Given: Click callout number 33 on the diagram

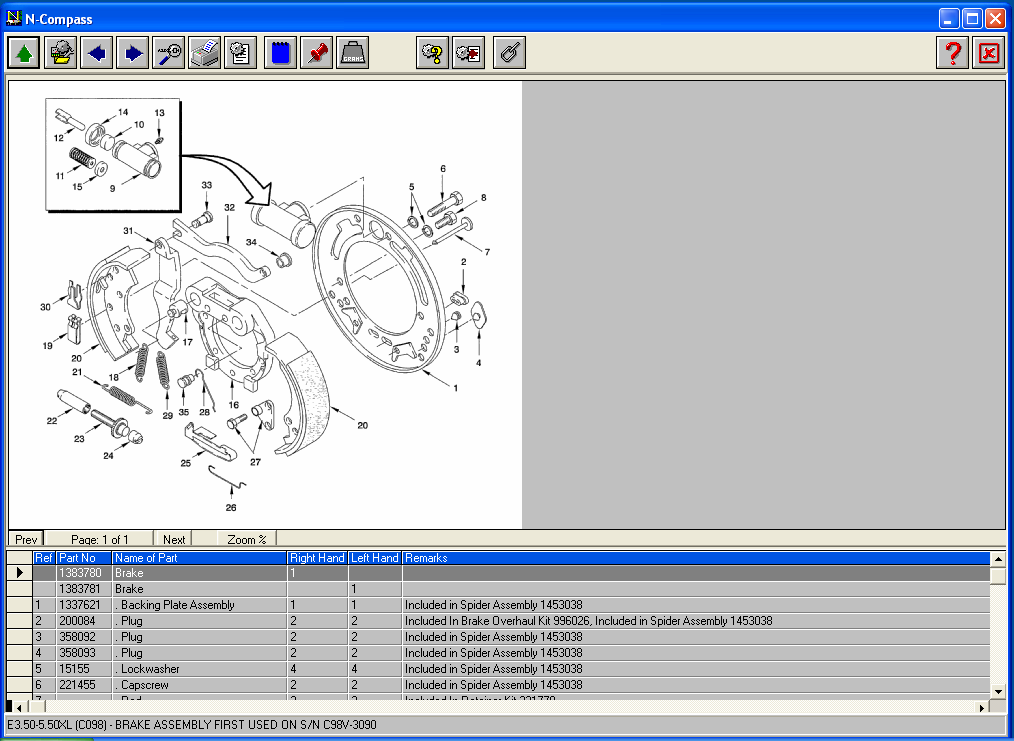Looking at the screenshot, I should pyautogui.click(x=206, y=185).
